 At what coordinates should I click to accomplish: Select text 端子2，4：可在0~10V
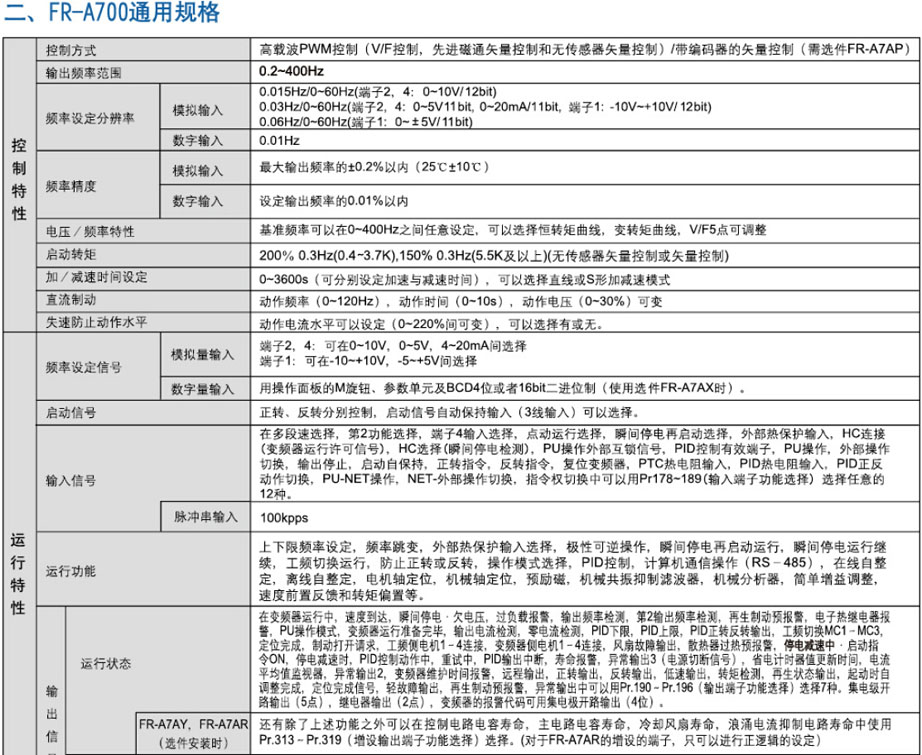(323, 346)
